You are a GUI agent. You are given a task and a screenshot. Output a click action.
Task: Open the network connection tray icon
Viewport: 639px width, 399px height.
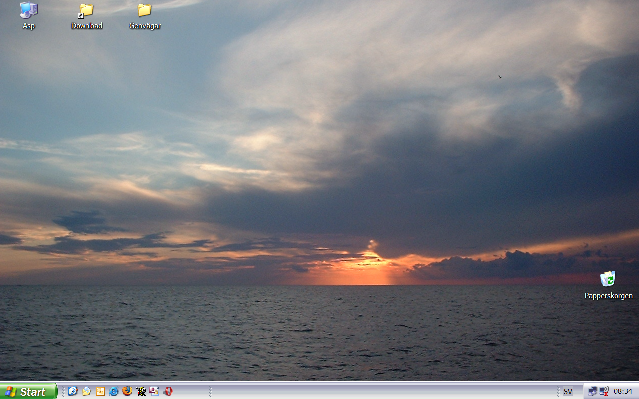coord(593,391)
